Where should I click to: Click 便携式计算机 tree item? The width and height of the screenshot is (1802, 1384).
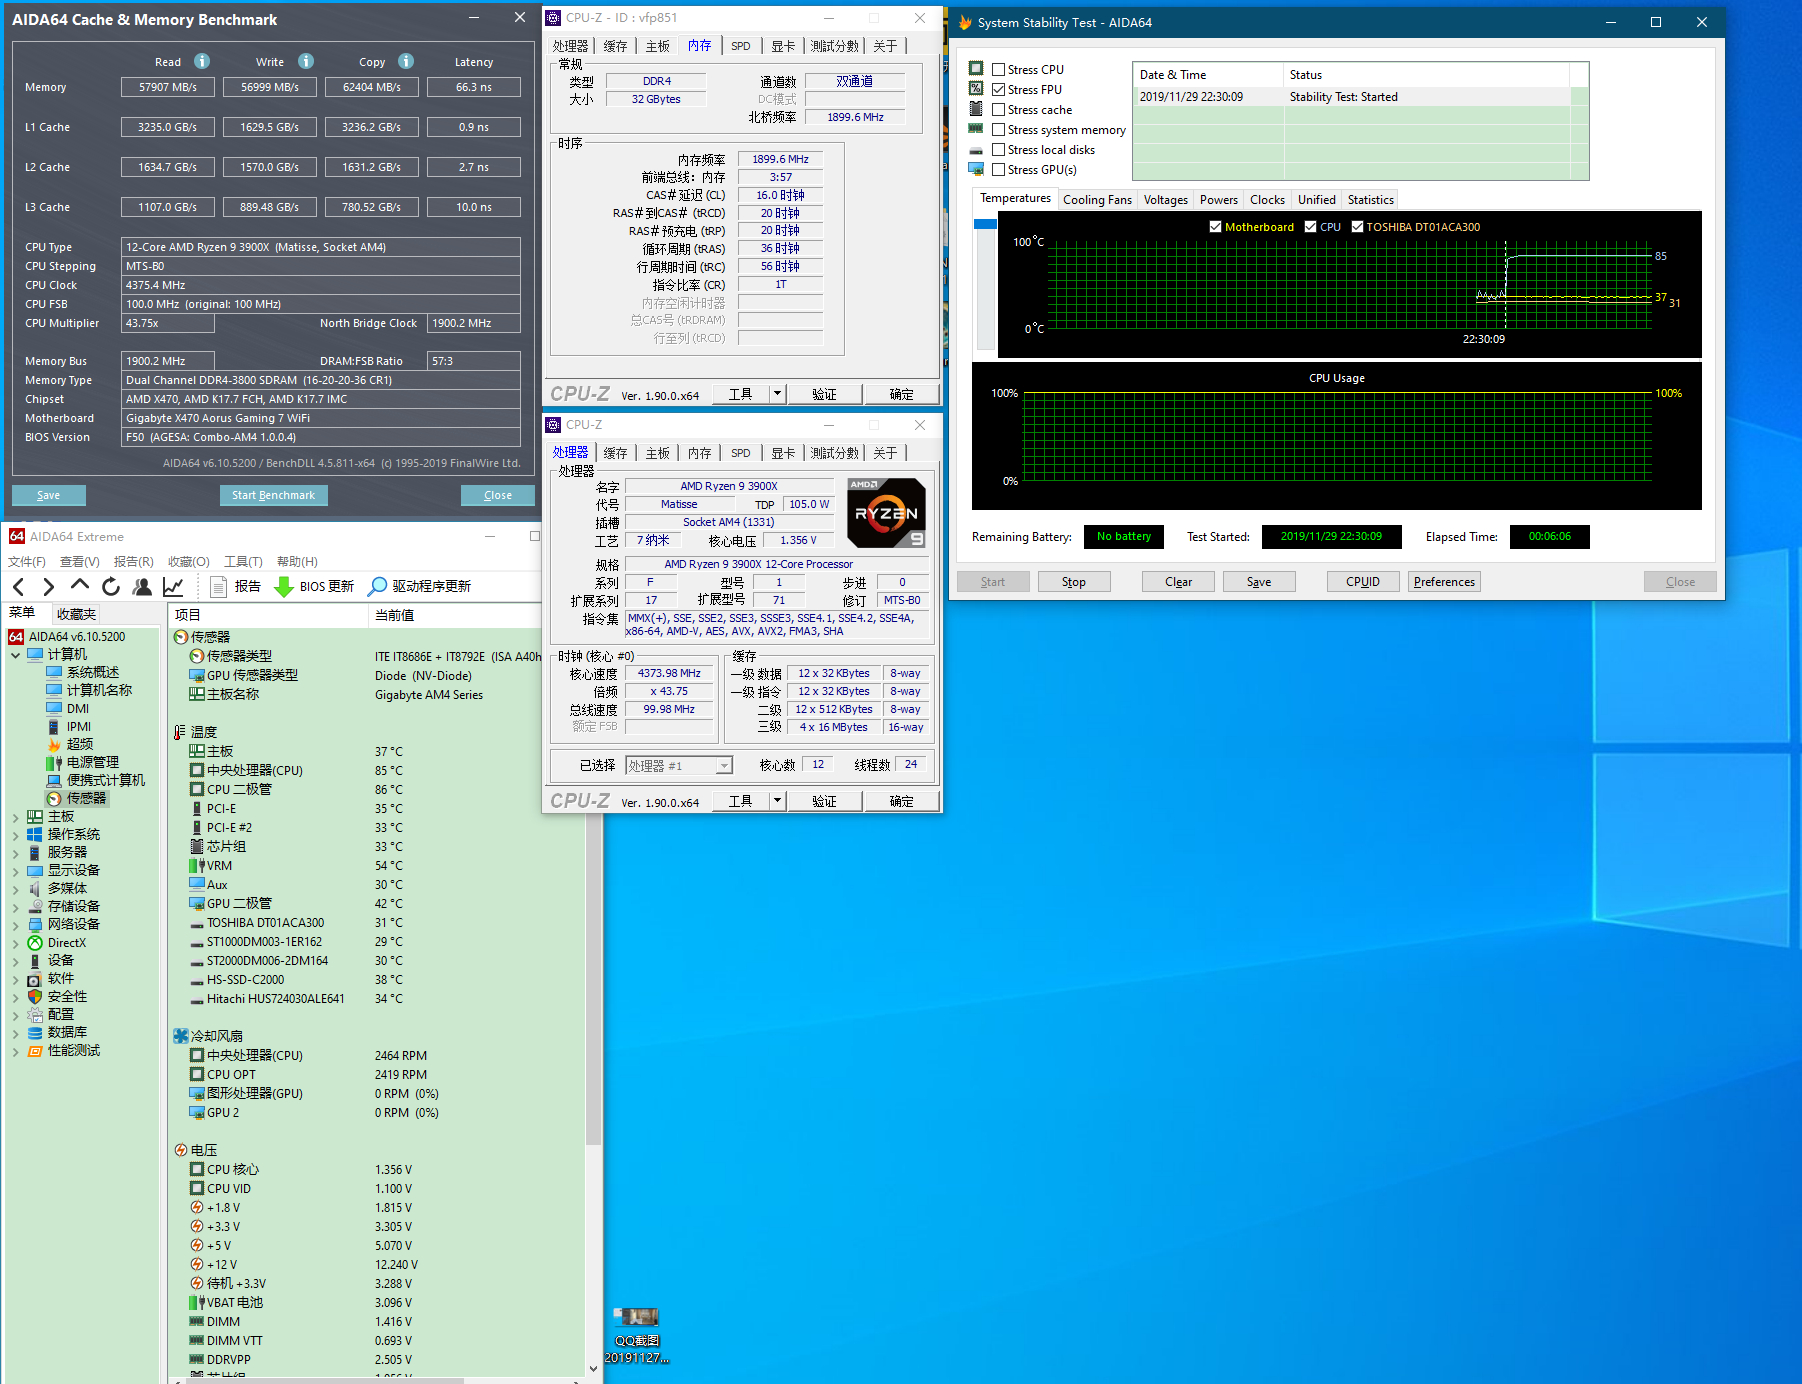click(x=105, y=780)
